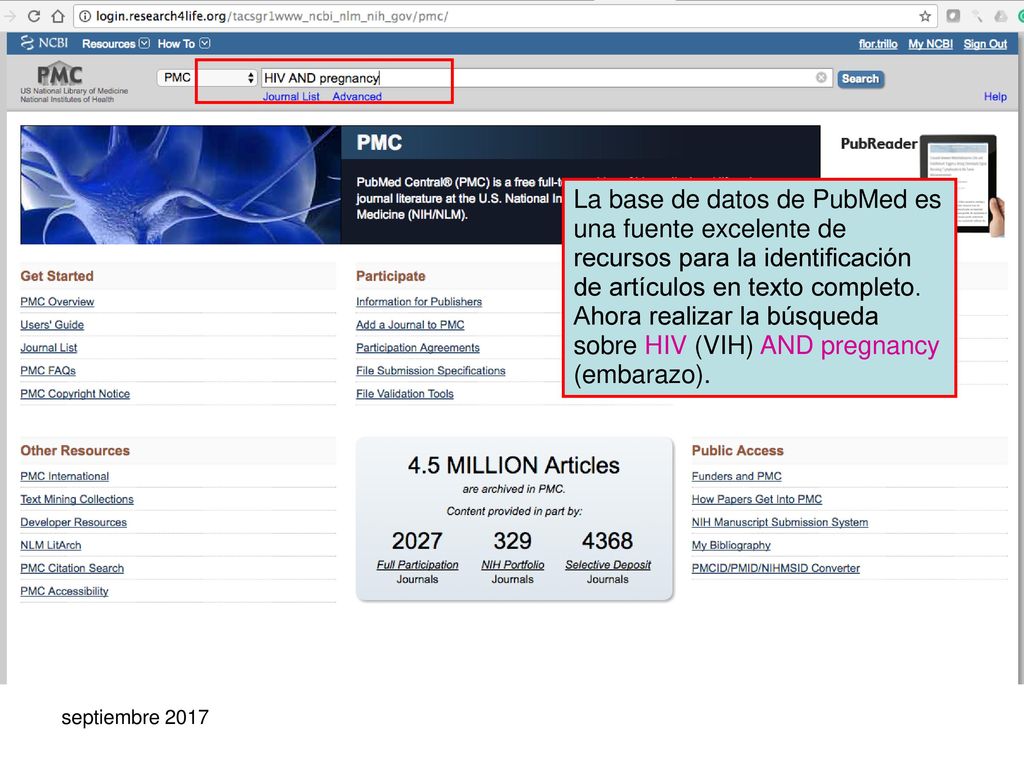
Task: Click the Get Started section heading
Action: pos(57,276)
